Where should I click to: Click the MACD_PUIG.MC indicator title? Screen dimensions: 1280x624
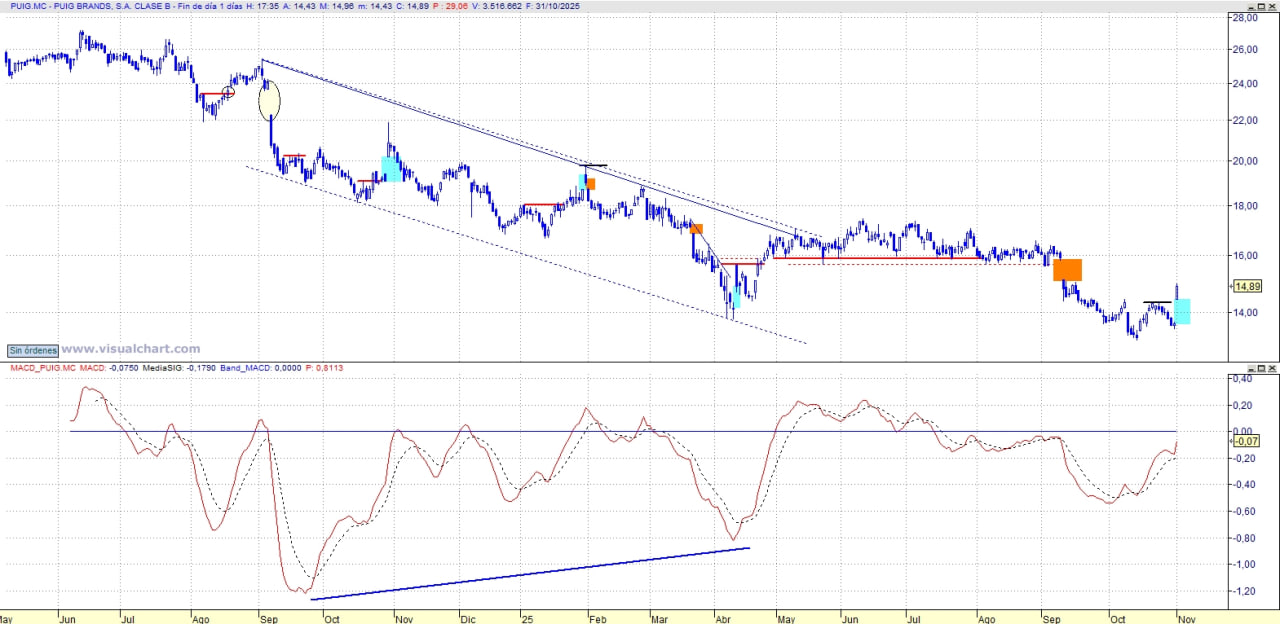click(x=42, y=369)
